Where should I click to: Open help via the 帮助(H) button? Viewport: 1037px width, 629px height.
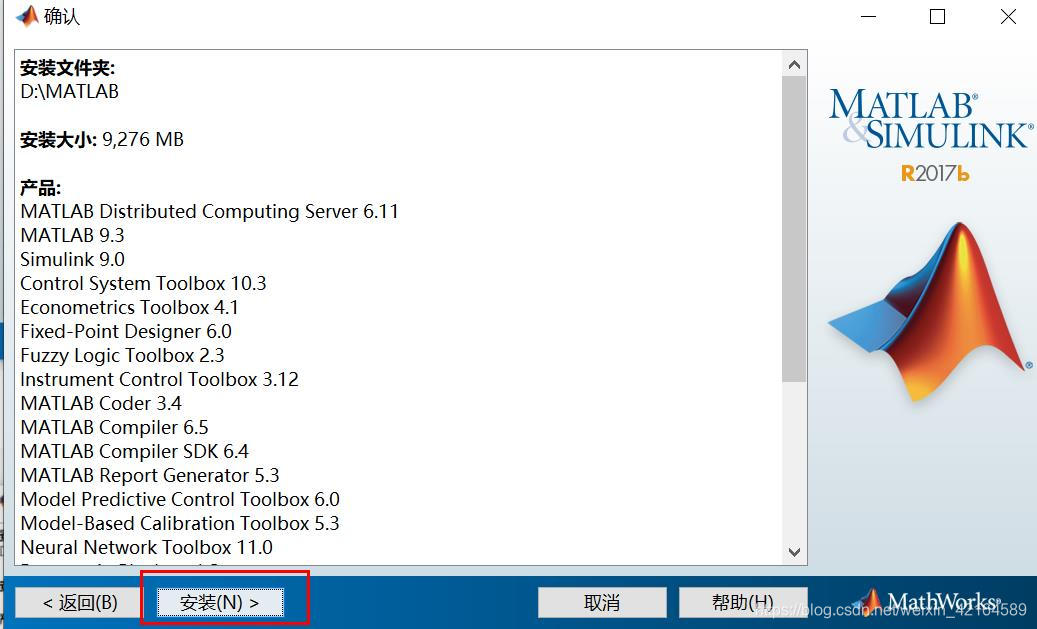742,602
